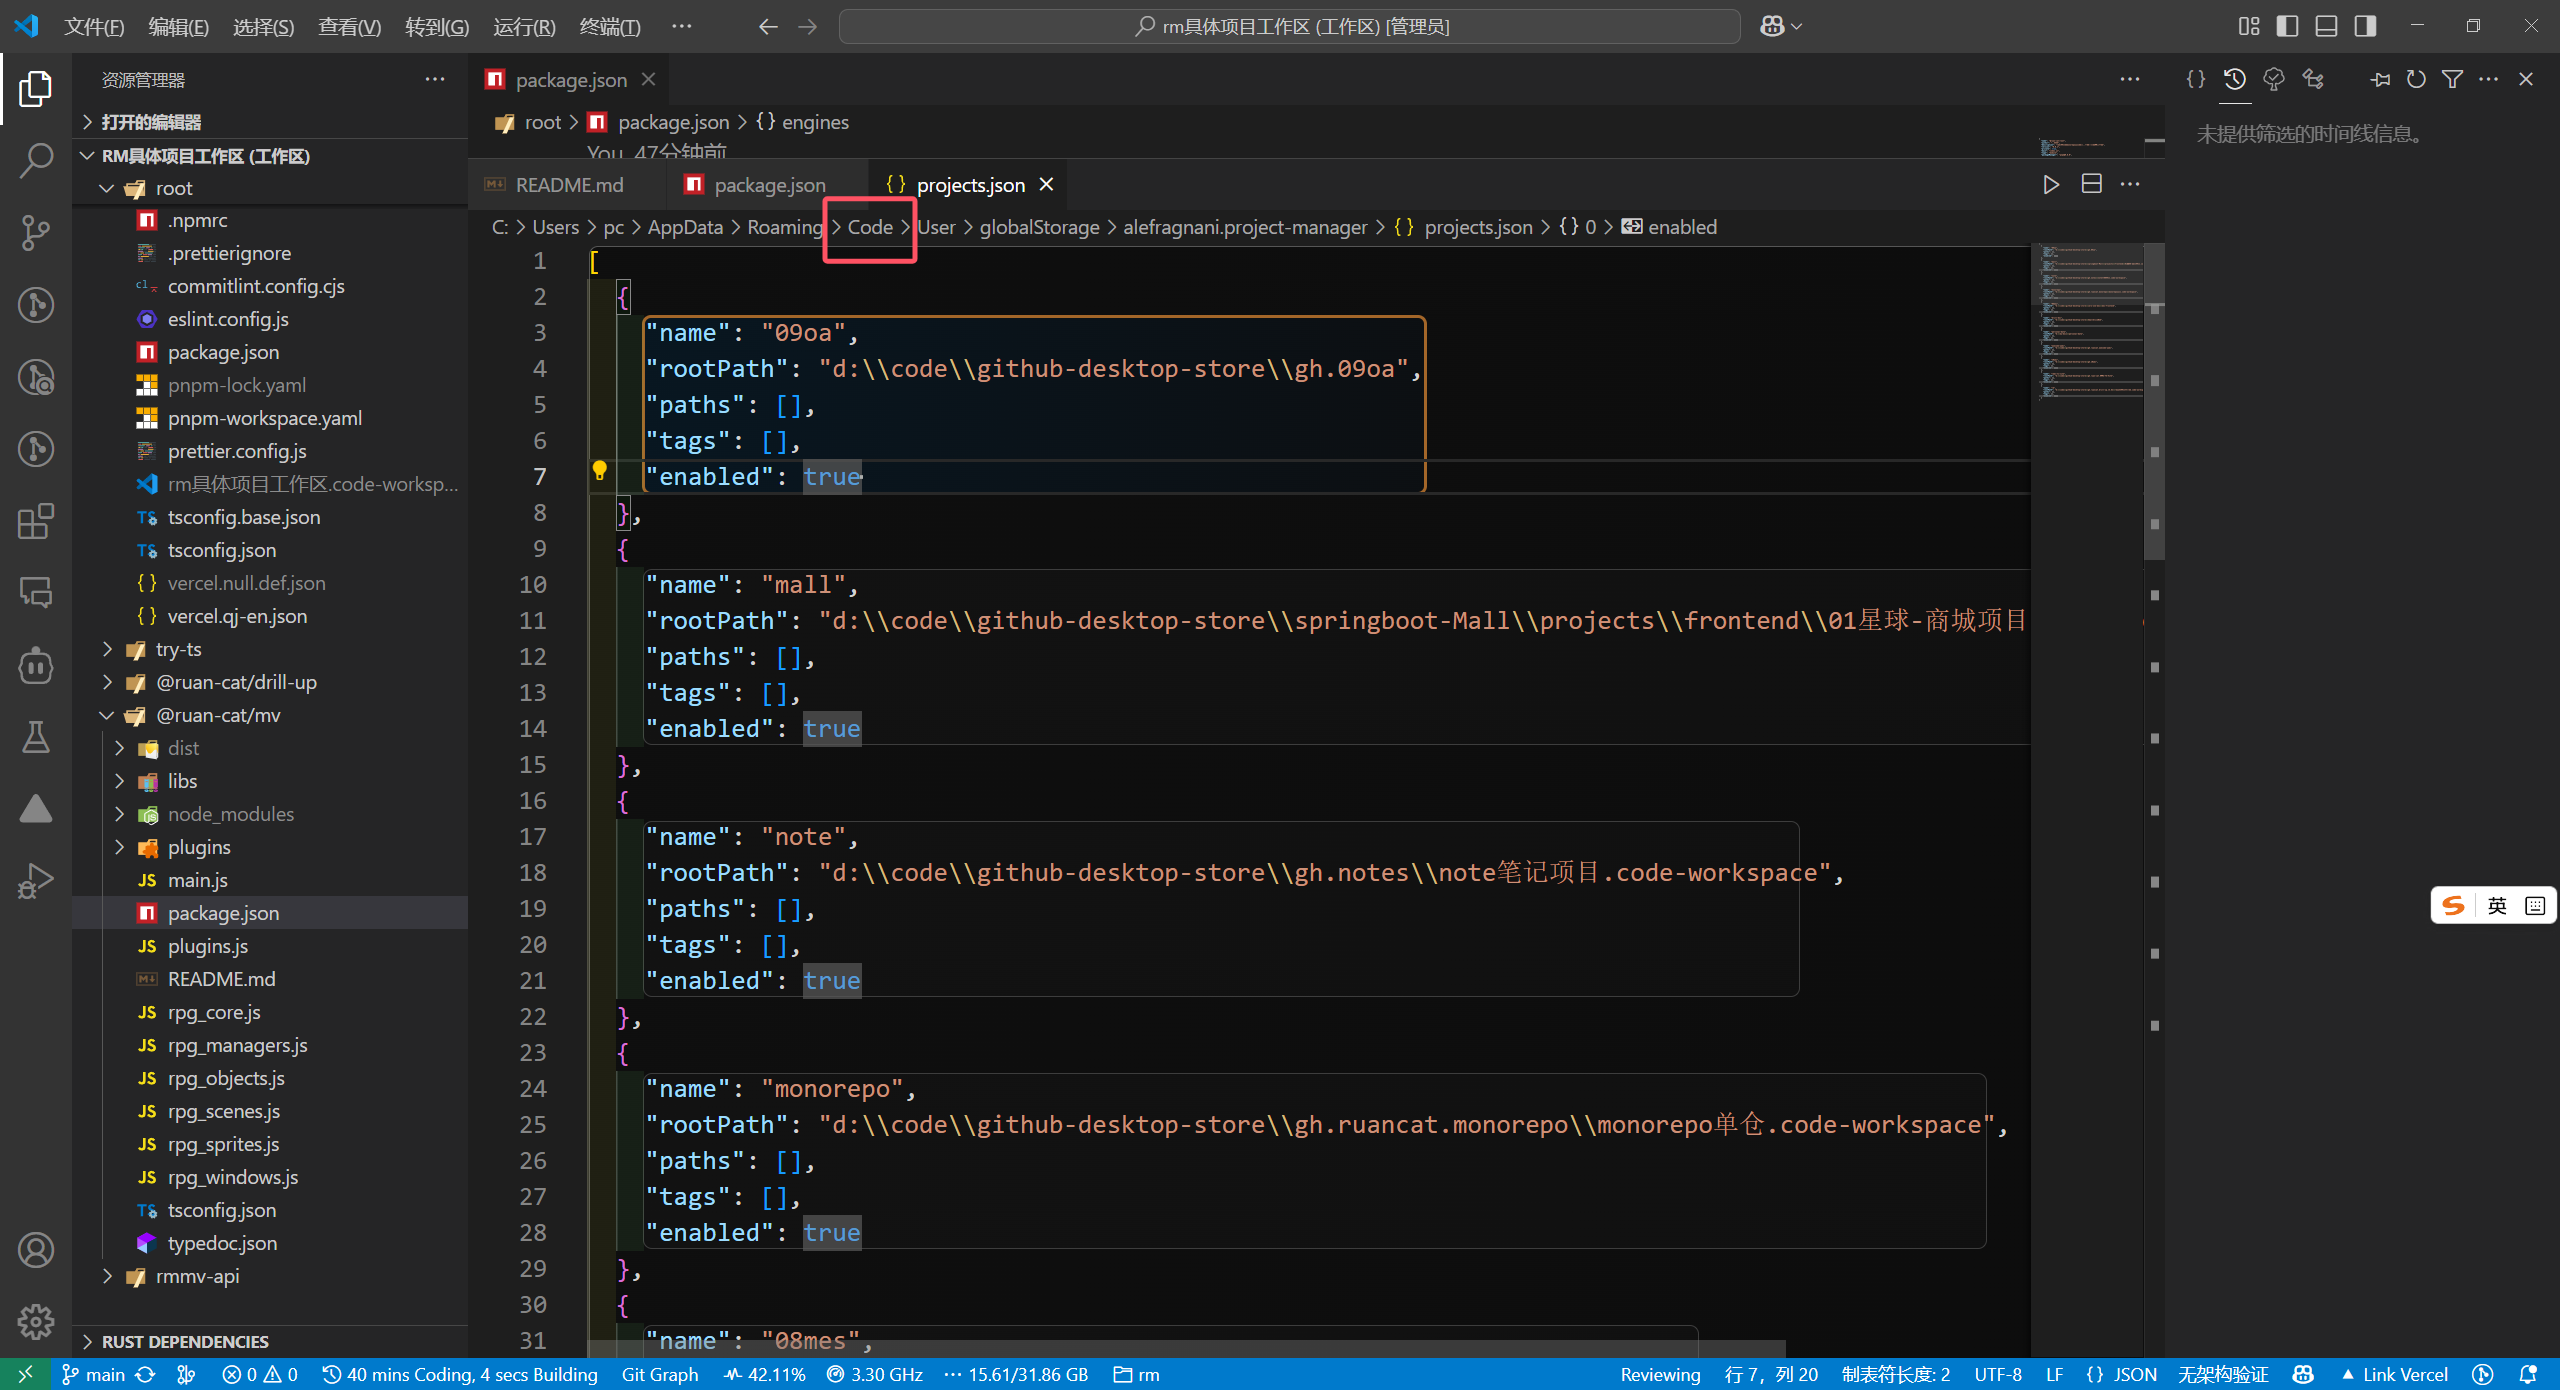Toggle the secondary side bar layout button
The image size is (2560, 1390).
[2365, 26]
